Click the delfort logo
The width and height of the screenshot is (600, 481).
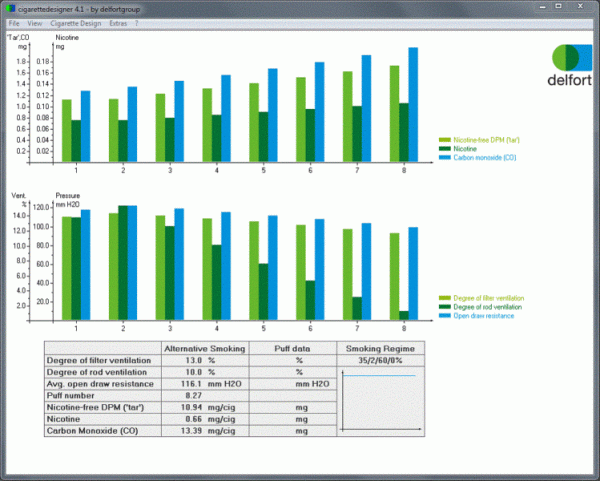tap(569, 64)
